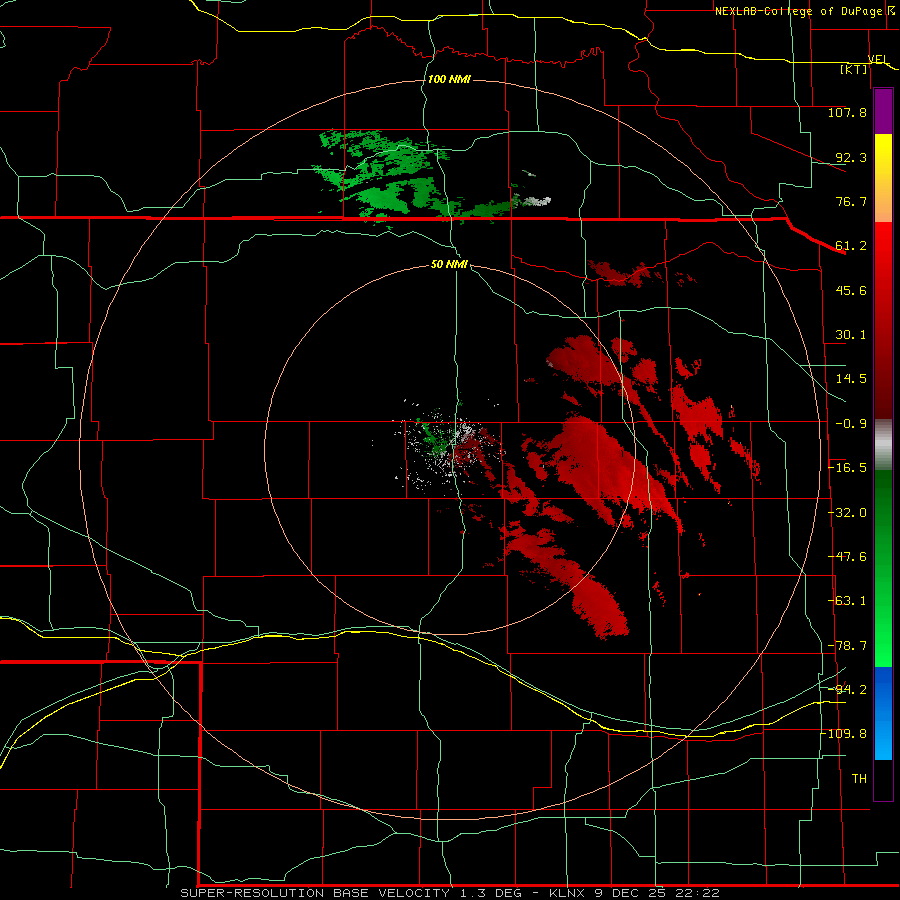This screenshot has height=900, width=900.
Task: Click the yellow-orange segment of the color bar
Action: (x=883, y=178)
